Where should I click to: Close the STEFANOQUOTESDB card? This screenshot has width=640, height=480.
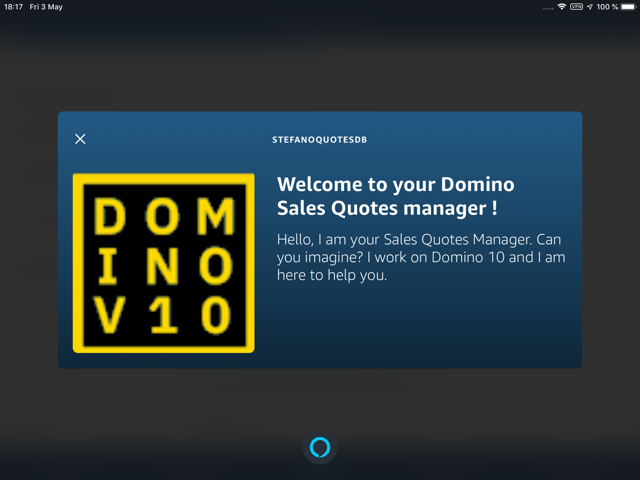click(x=80, y=139)
